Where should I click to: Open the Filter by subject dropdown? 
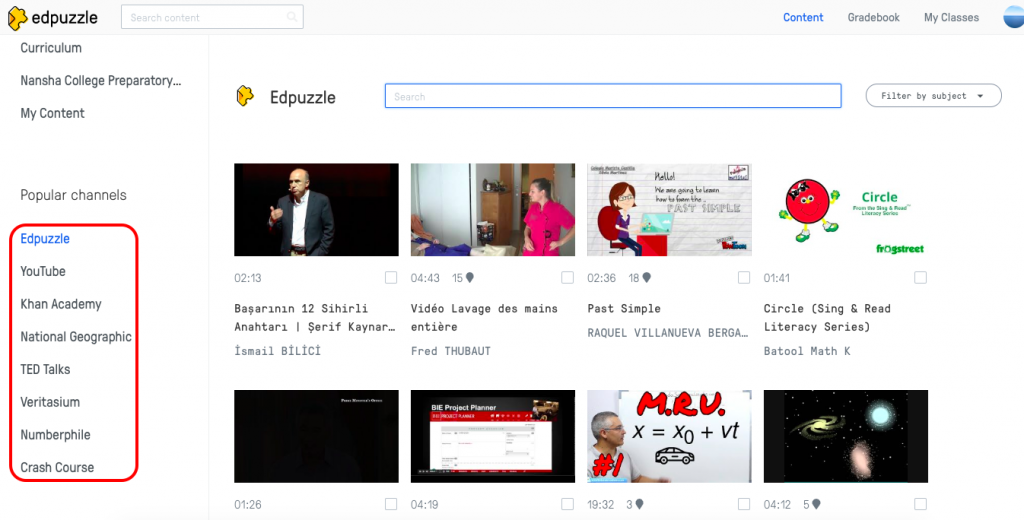933,95
